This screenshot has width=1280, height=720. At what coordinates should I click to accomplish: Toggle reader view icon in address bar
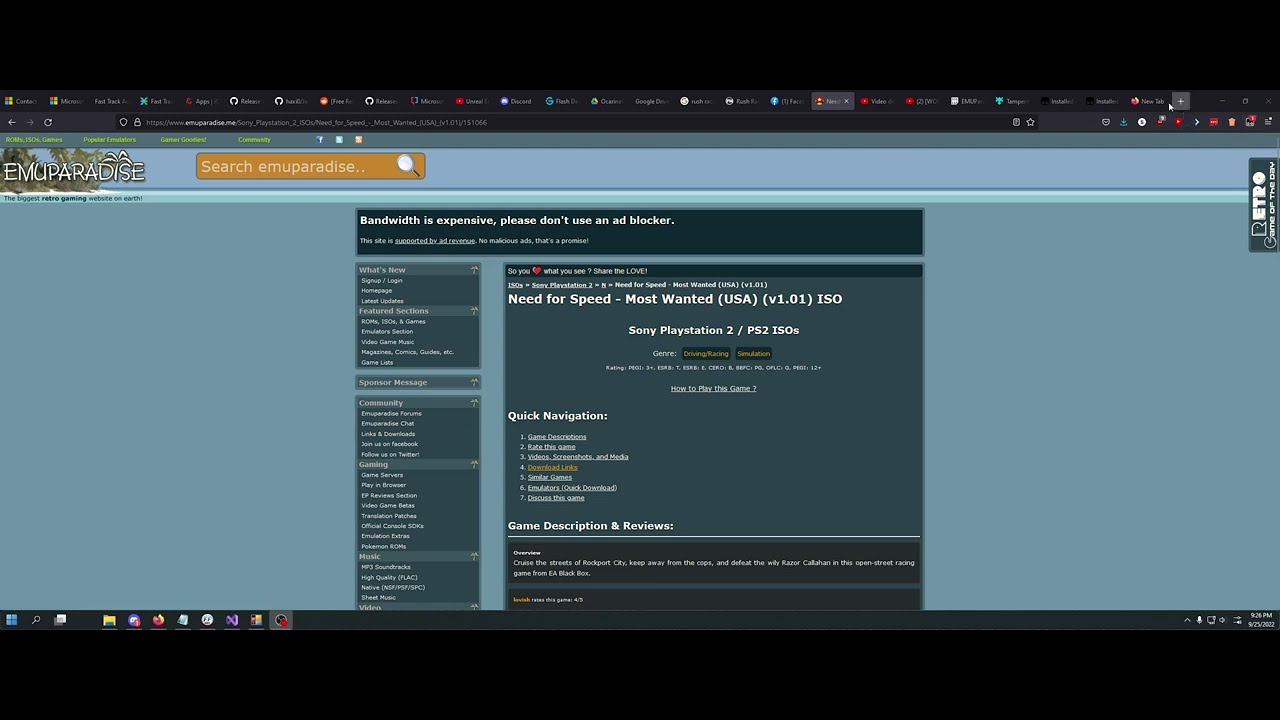[x=1016, y=122]
